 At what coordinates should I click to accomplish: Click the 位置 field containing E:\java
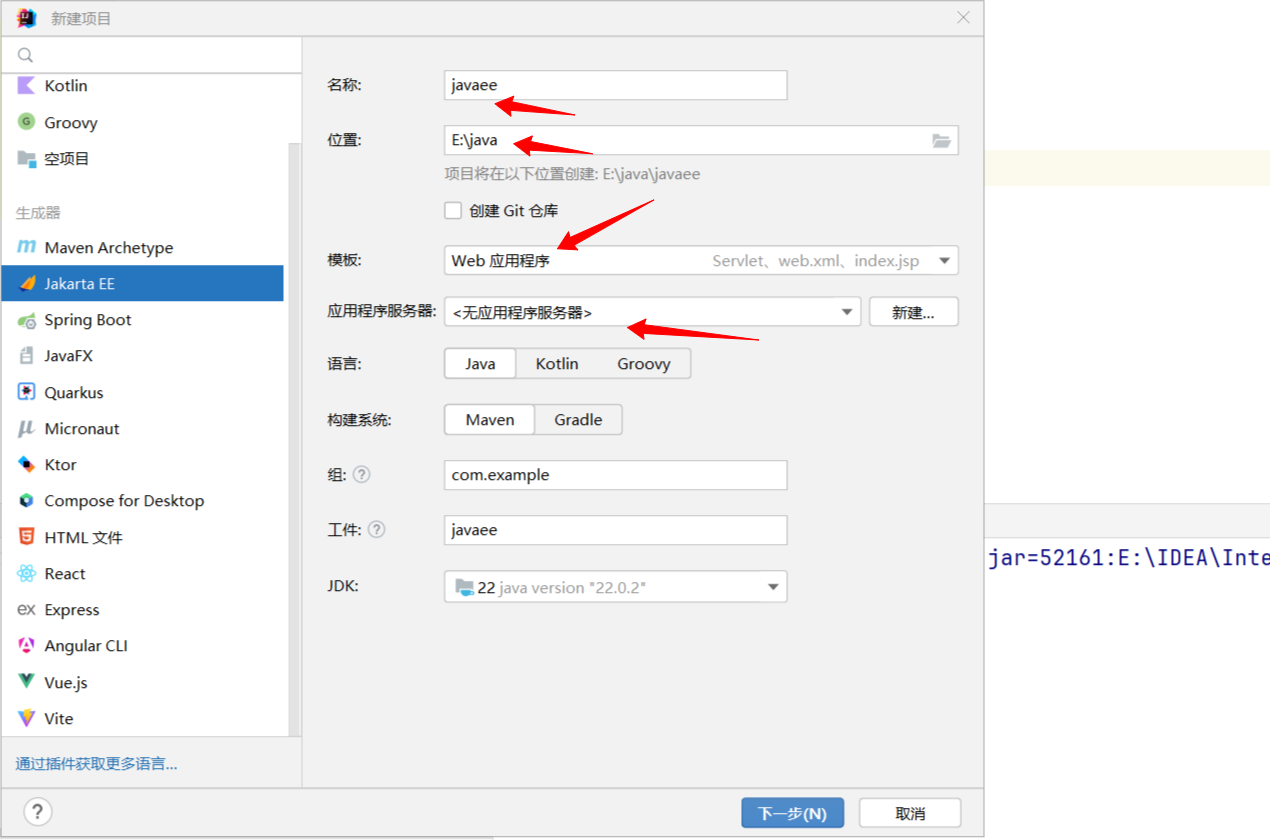(701, 140)
